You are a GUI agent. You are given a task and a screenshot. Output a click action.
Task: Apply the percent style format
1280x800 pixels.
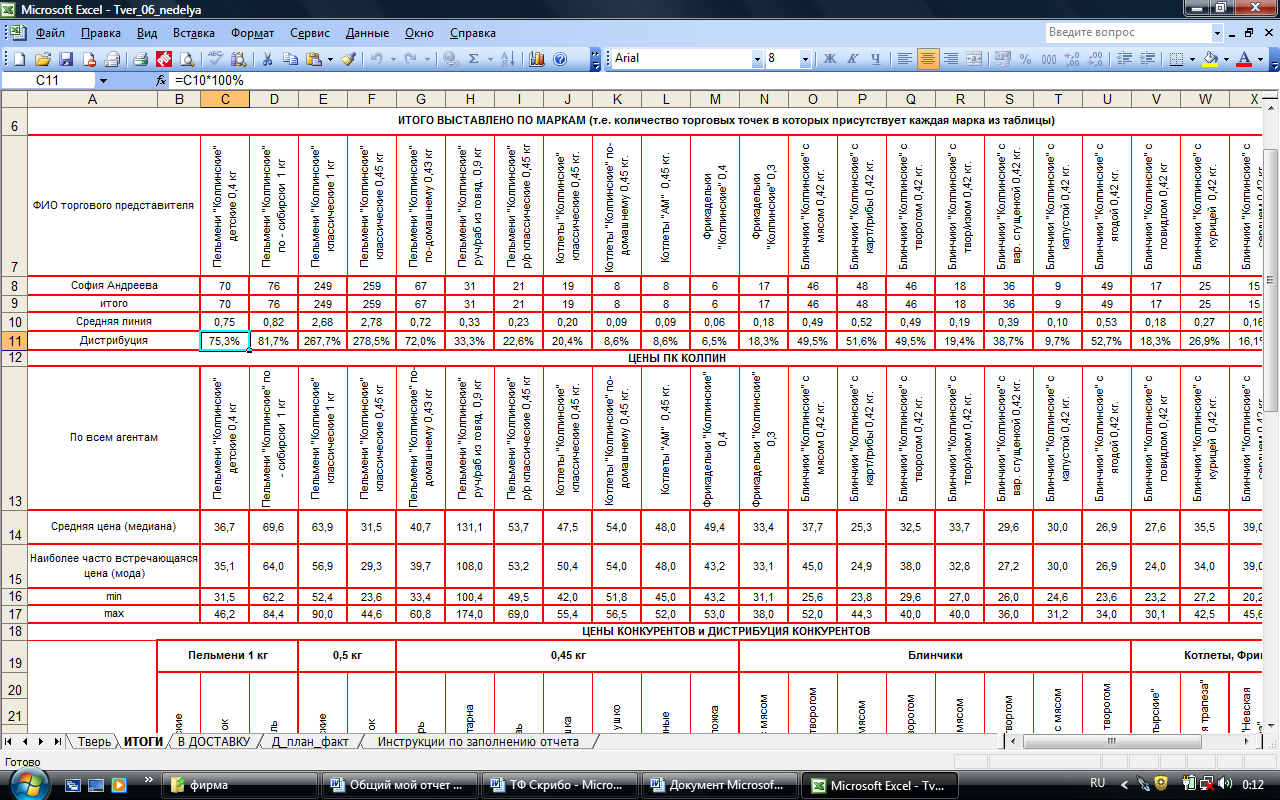click(x=1025, y=59)
